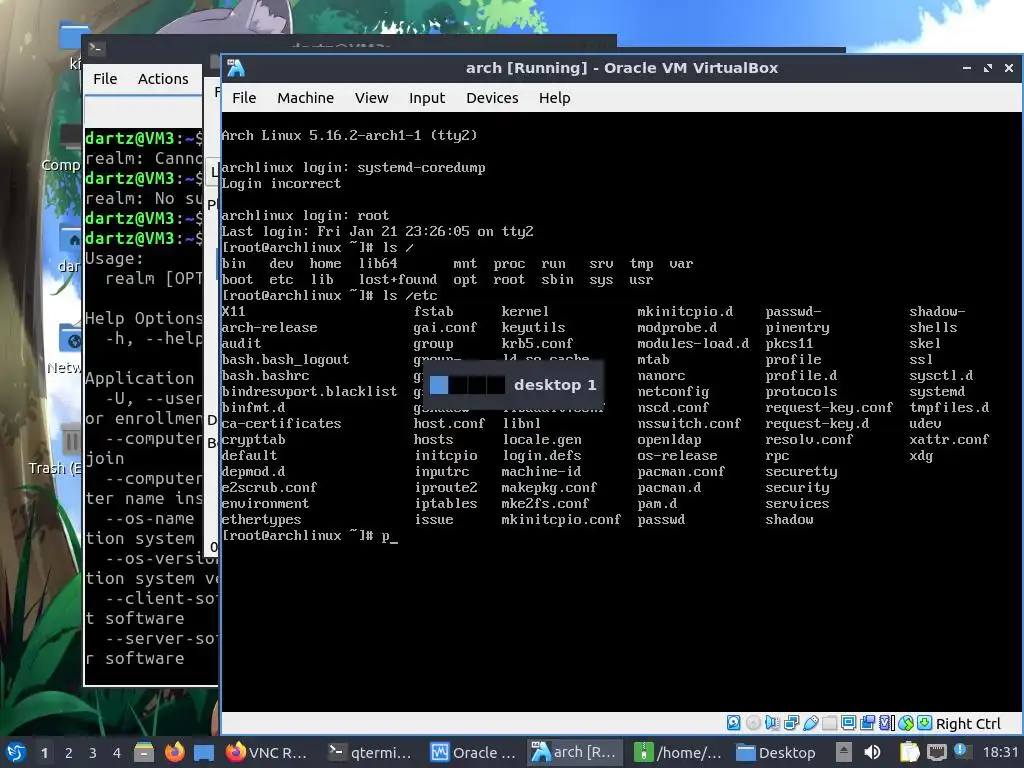Click the show desktop icon in panel

[204, 752]
